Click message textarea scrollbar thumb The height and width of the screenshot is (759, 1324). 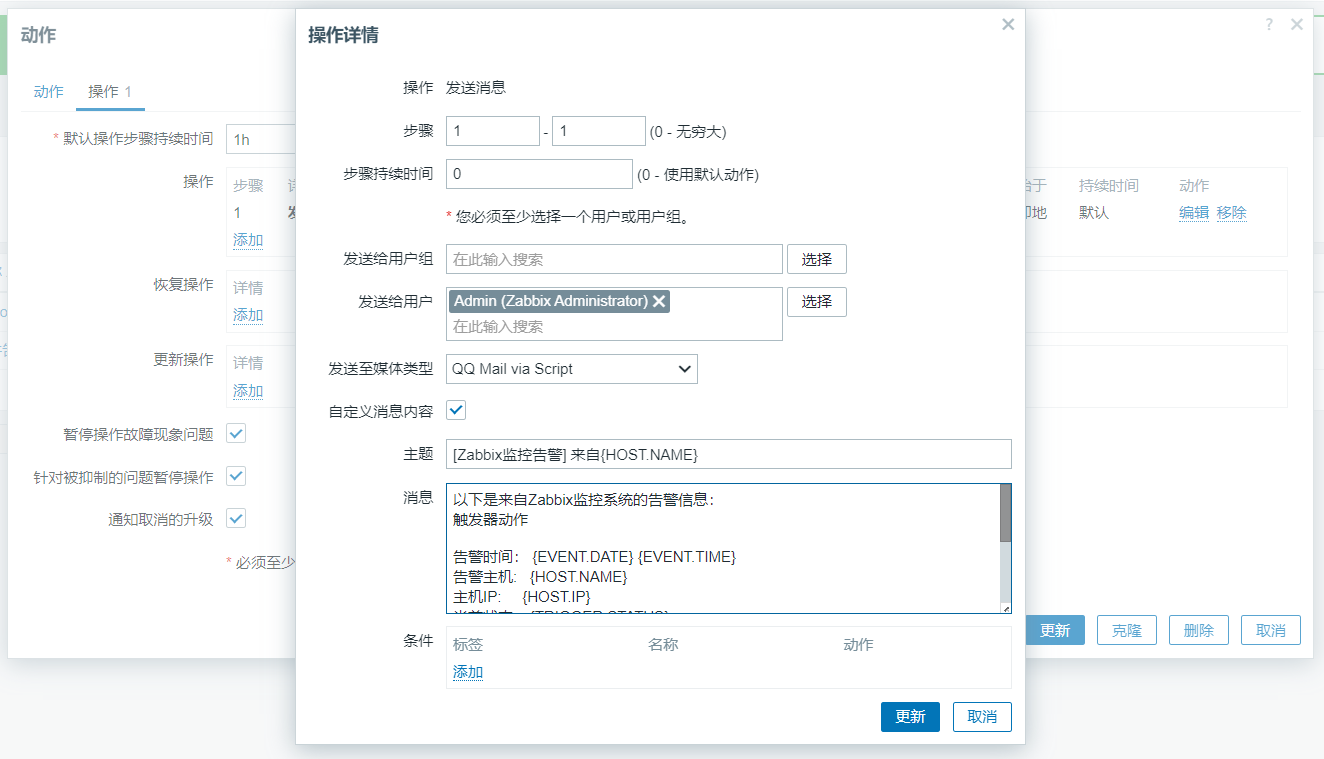(x=1006, y=512)
